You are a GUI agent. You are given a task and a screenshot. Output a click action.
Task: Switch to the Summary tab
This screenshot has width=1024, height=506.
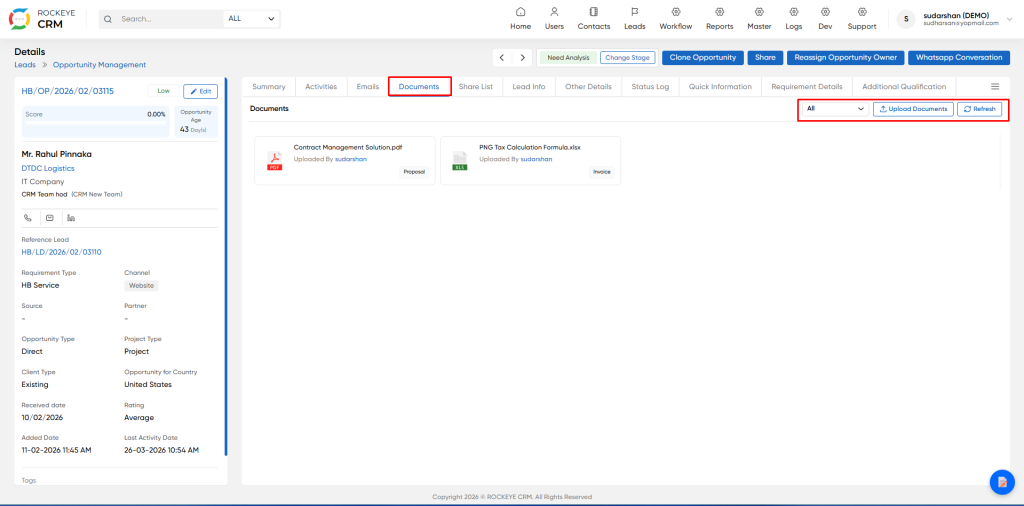[x=268, y=86]
